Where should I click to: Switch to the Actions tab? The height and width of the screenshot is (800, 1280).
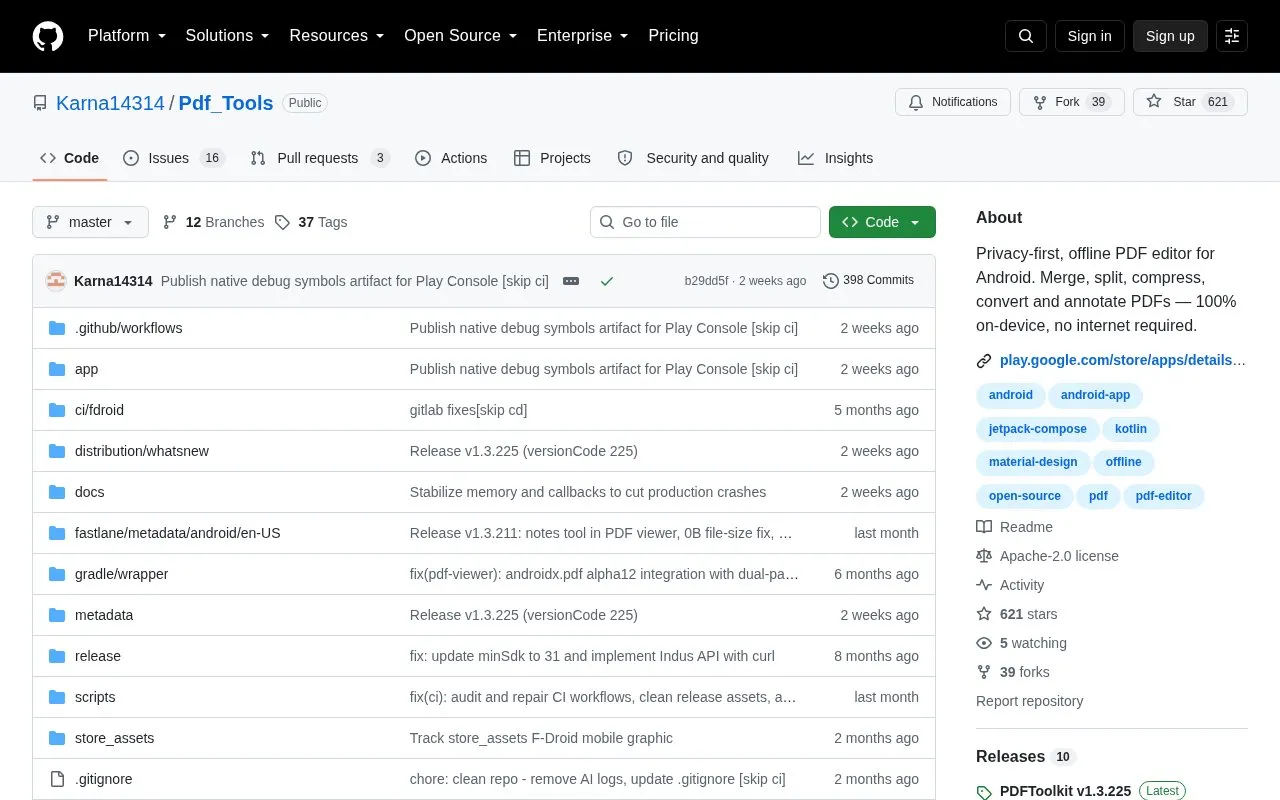[x=451, y=158]
